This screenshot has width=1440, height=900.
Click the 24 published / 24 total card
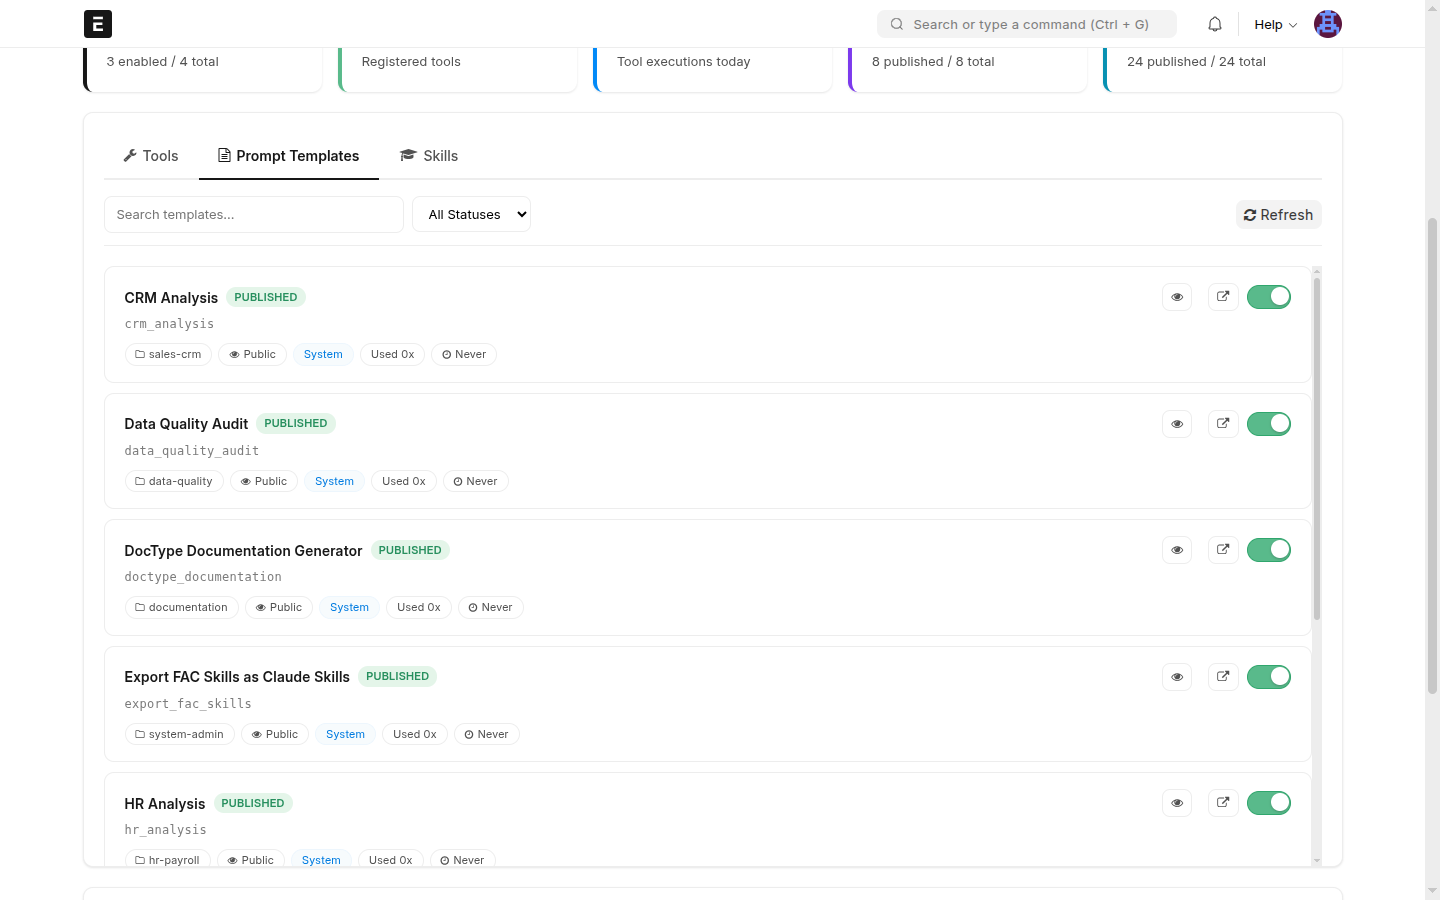1223,68
